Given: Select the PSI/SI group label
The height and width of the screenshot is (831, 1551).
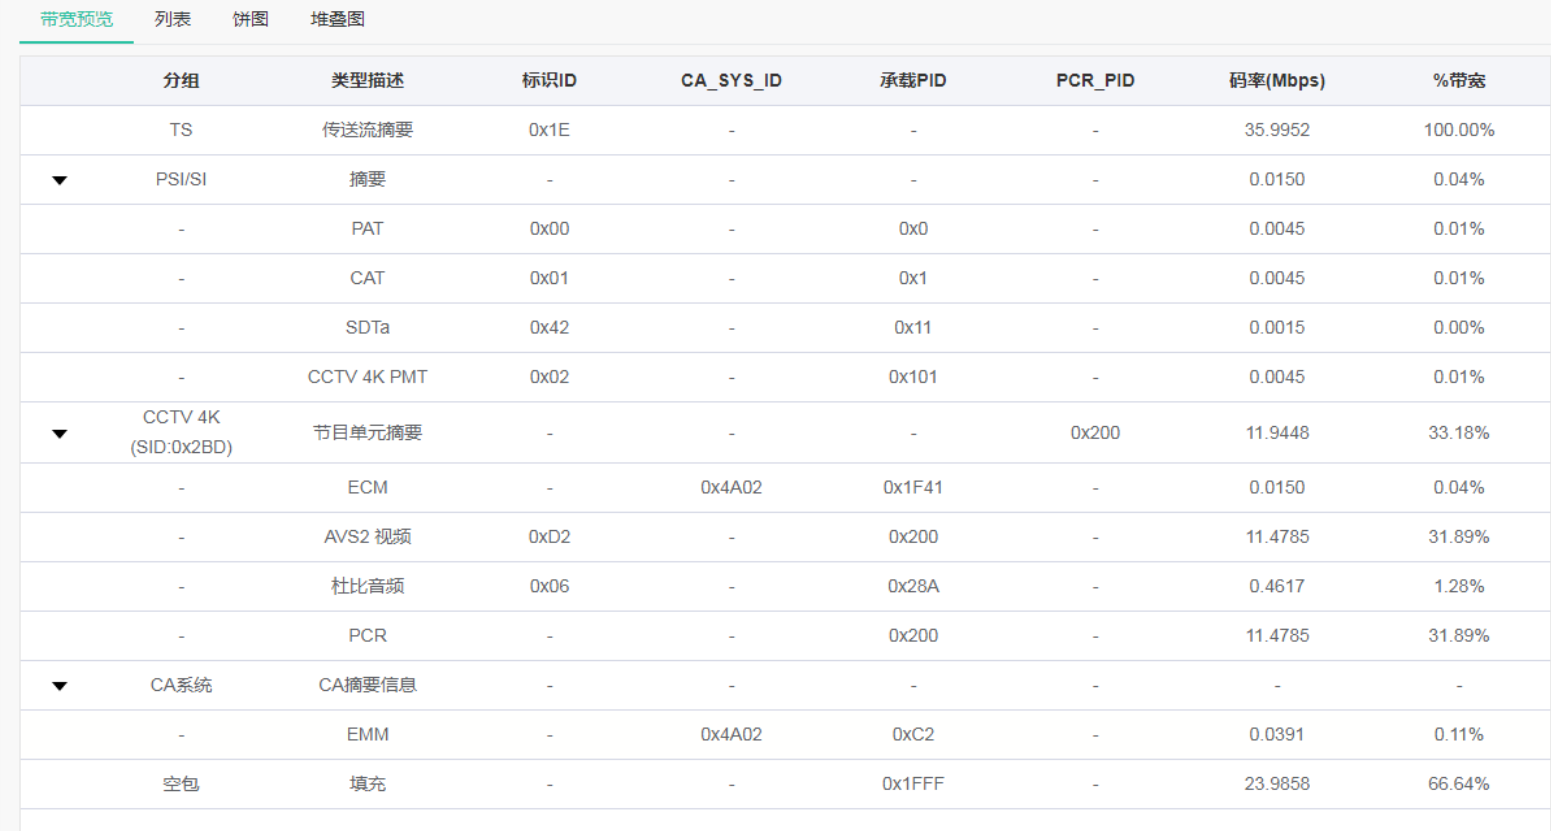Looking at the screenshot, I should click(x=181, y=180).
